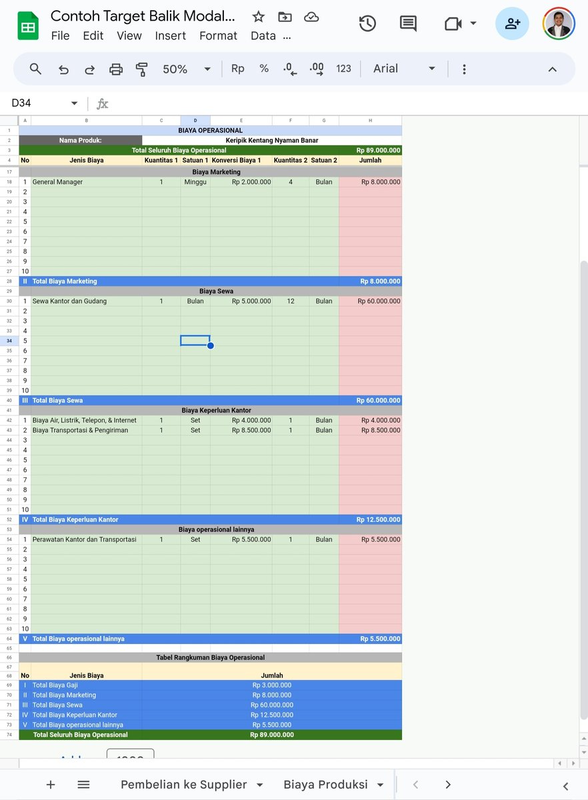Select column D header

point(195,121)
